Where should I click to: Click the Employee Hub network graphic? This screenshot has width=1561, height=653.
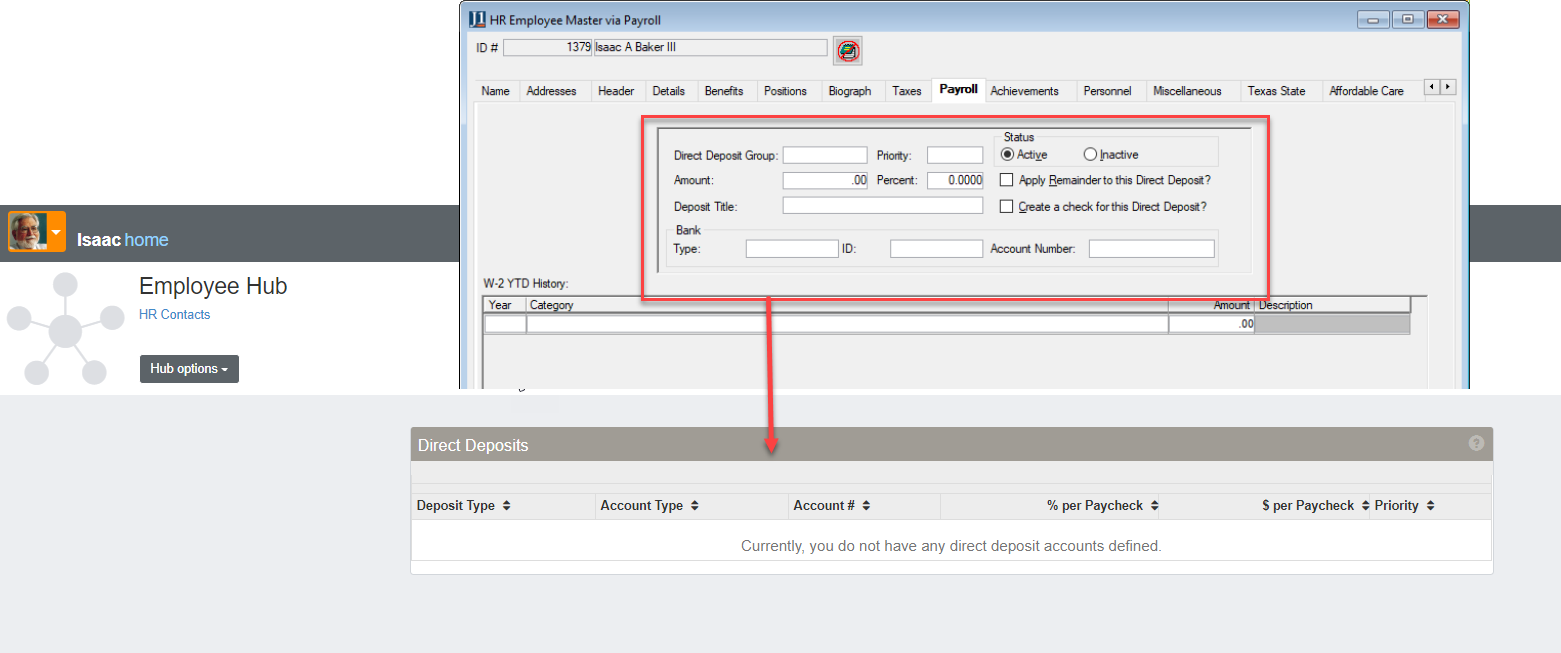64,329
